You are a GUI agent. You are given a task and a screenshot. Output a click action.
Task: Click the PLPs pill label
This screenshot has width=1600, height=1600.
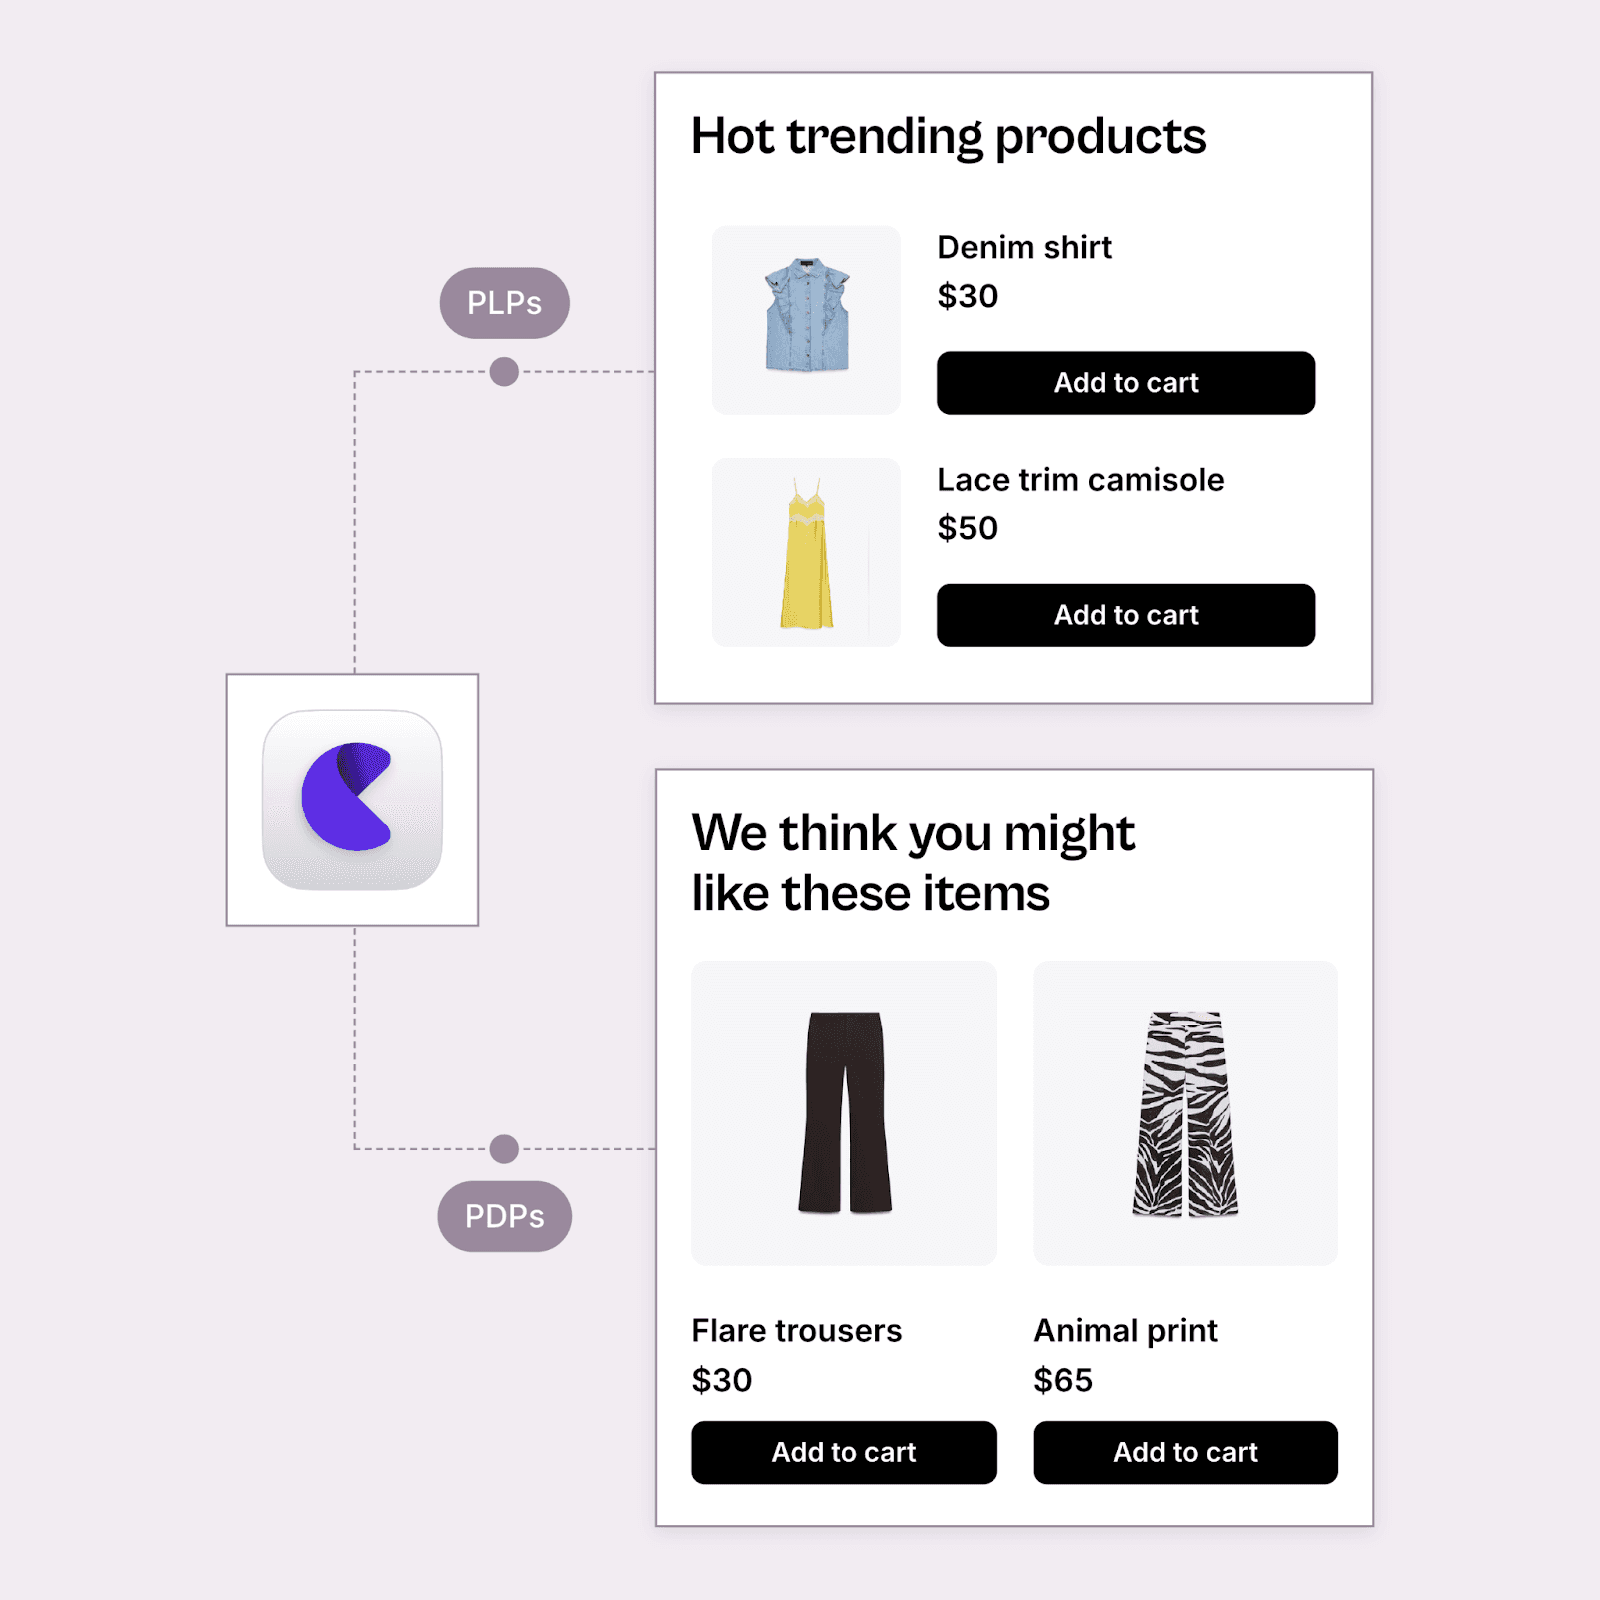[x=504, y=302]
